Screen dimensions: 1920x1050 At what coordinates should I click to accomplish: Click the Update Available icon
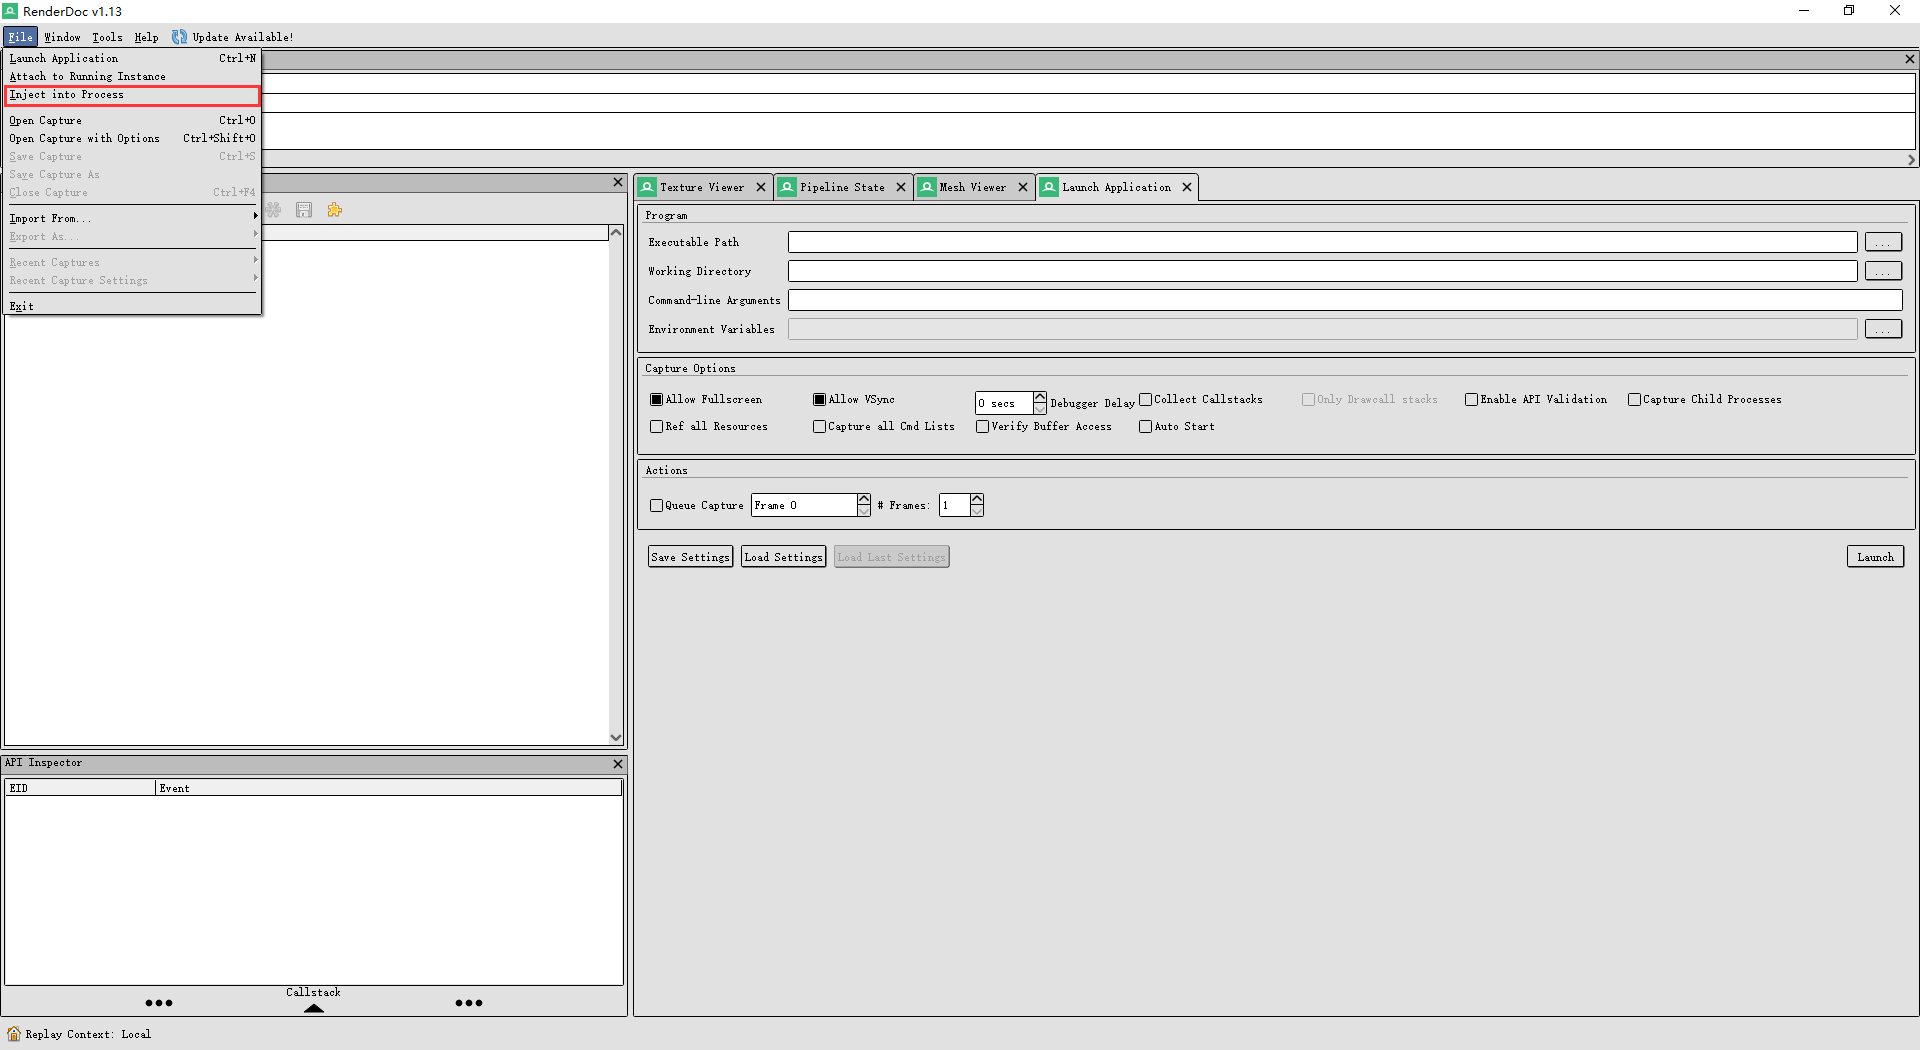tap(180, 37)
